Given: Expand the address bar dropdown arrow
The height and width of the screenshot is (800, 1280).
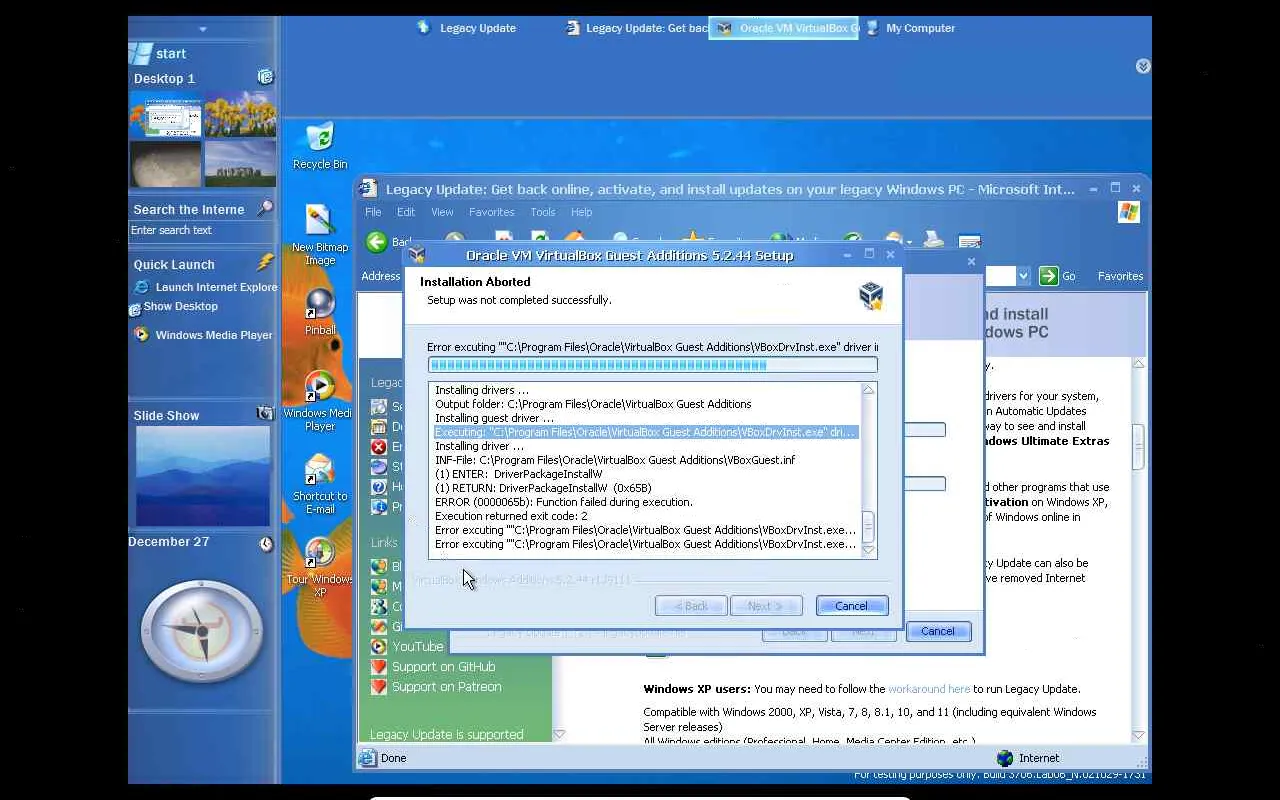Looking at the screenshot, I should point(1023,275).
